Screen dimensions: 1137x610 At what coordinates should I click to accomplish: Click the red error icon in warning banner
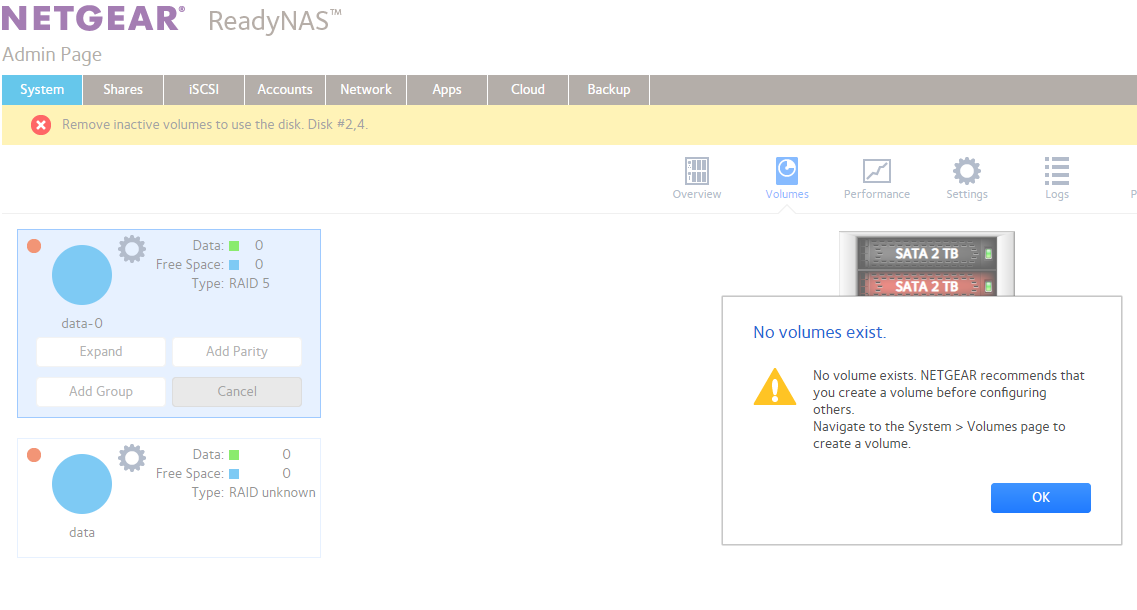[x=40, y=125]
